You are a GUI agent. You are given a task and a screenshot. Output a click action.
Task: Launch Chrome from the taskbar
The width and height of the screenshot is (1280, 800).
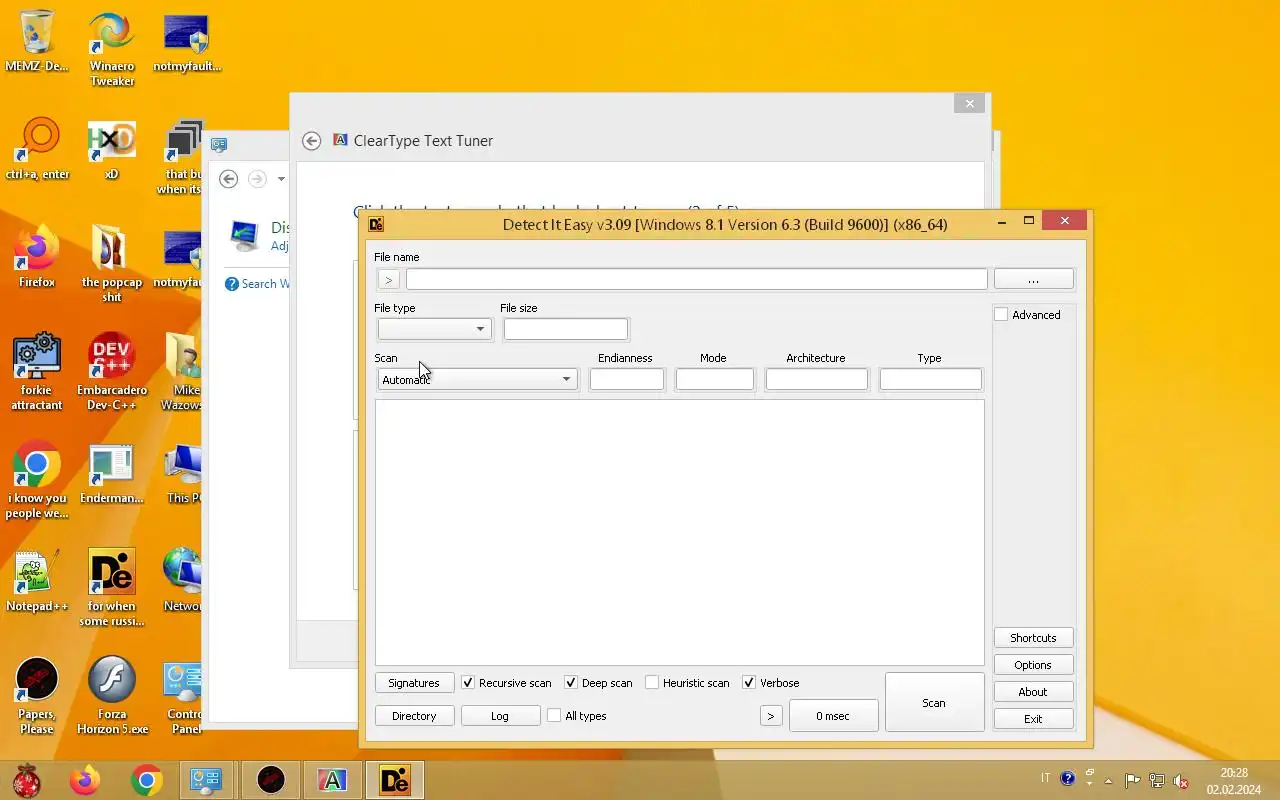click(147, 780)
